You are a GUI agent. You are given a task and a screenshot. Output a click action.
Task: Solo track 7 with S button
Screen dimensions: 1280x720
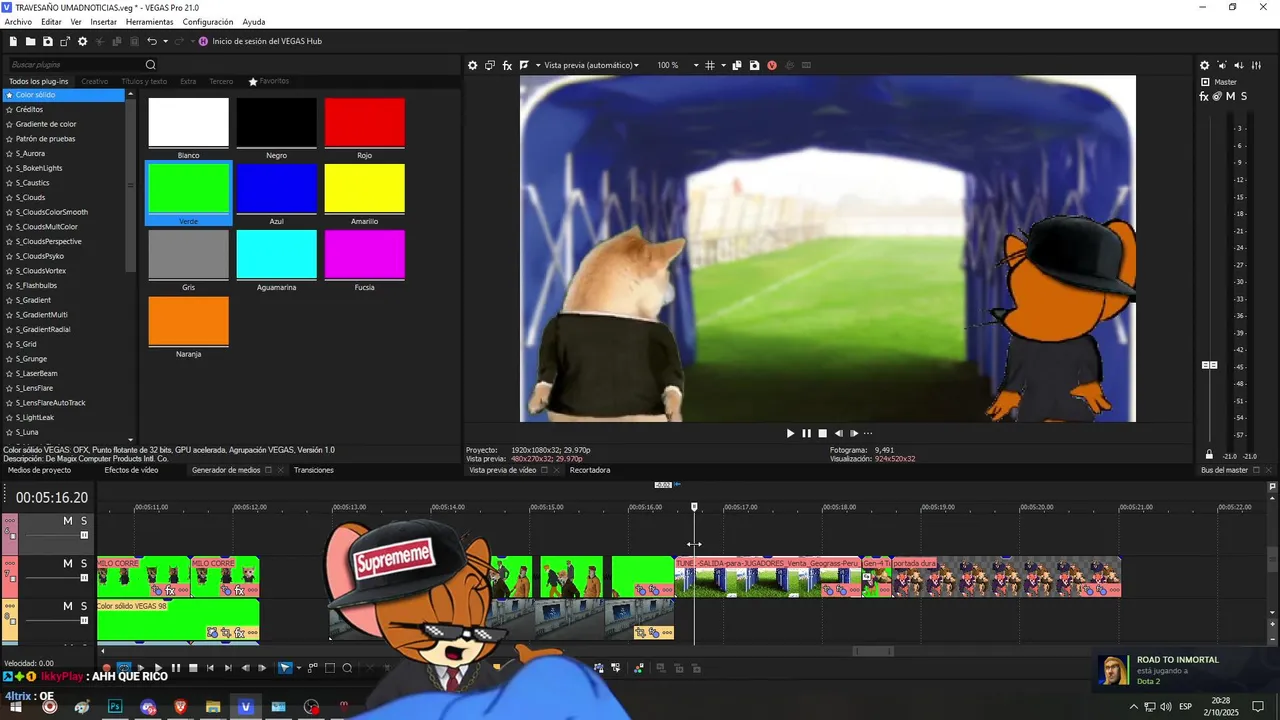click(84, 564)
